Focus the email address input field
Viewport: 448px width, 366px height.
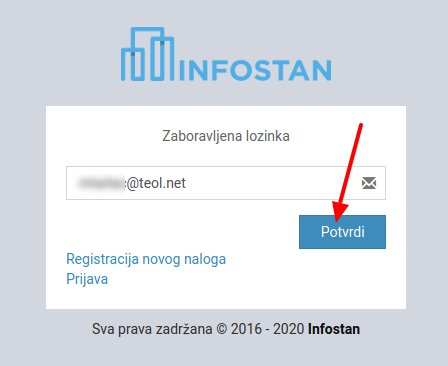click(226, 183)
